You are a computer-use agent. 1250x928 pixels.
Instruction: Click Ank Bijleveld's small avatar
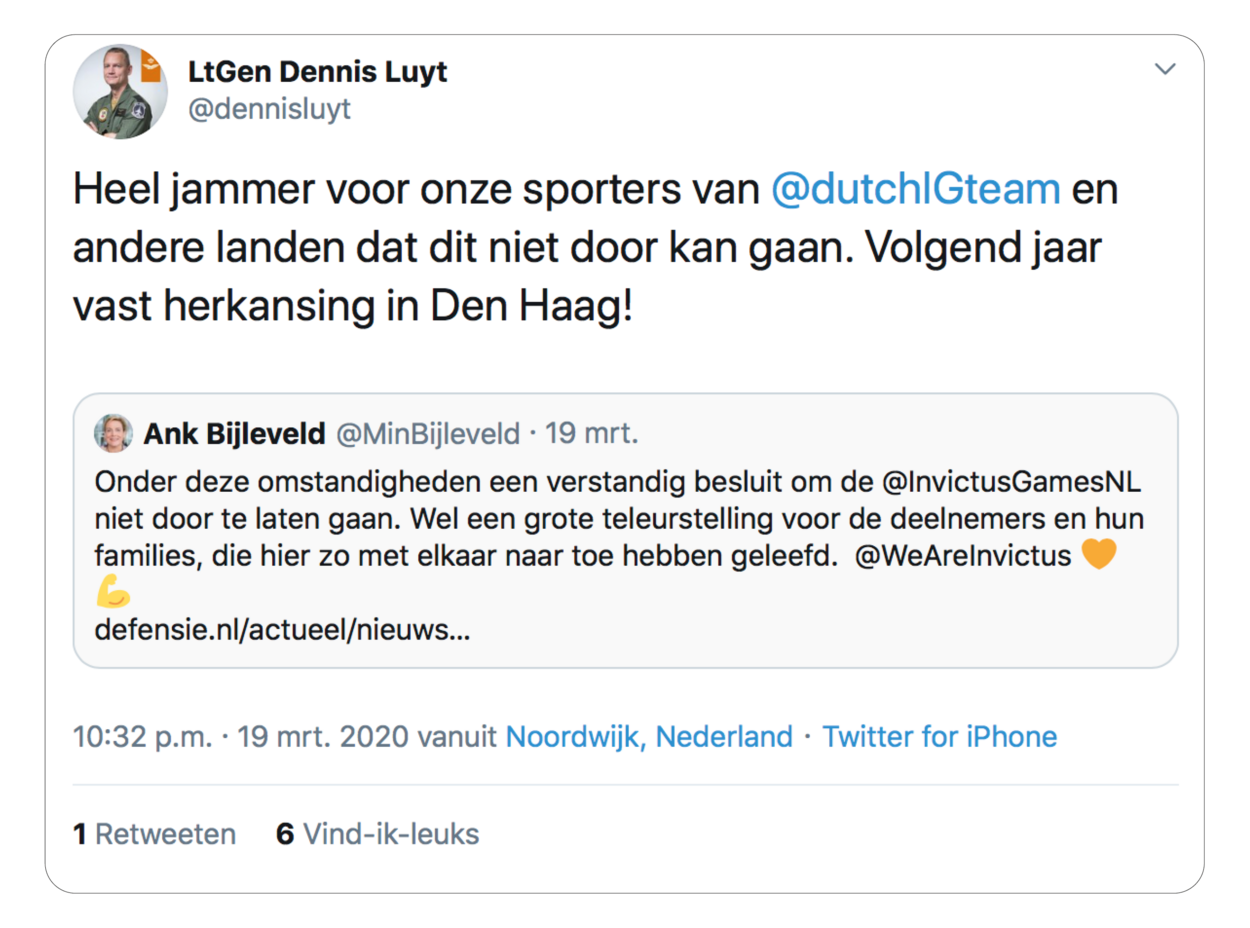113,433
